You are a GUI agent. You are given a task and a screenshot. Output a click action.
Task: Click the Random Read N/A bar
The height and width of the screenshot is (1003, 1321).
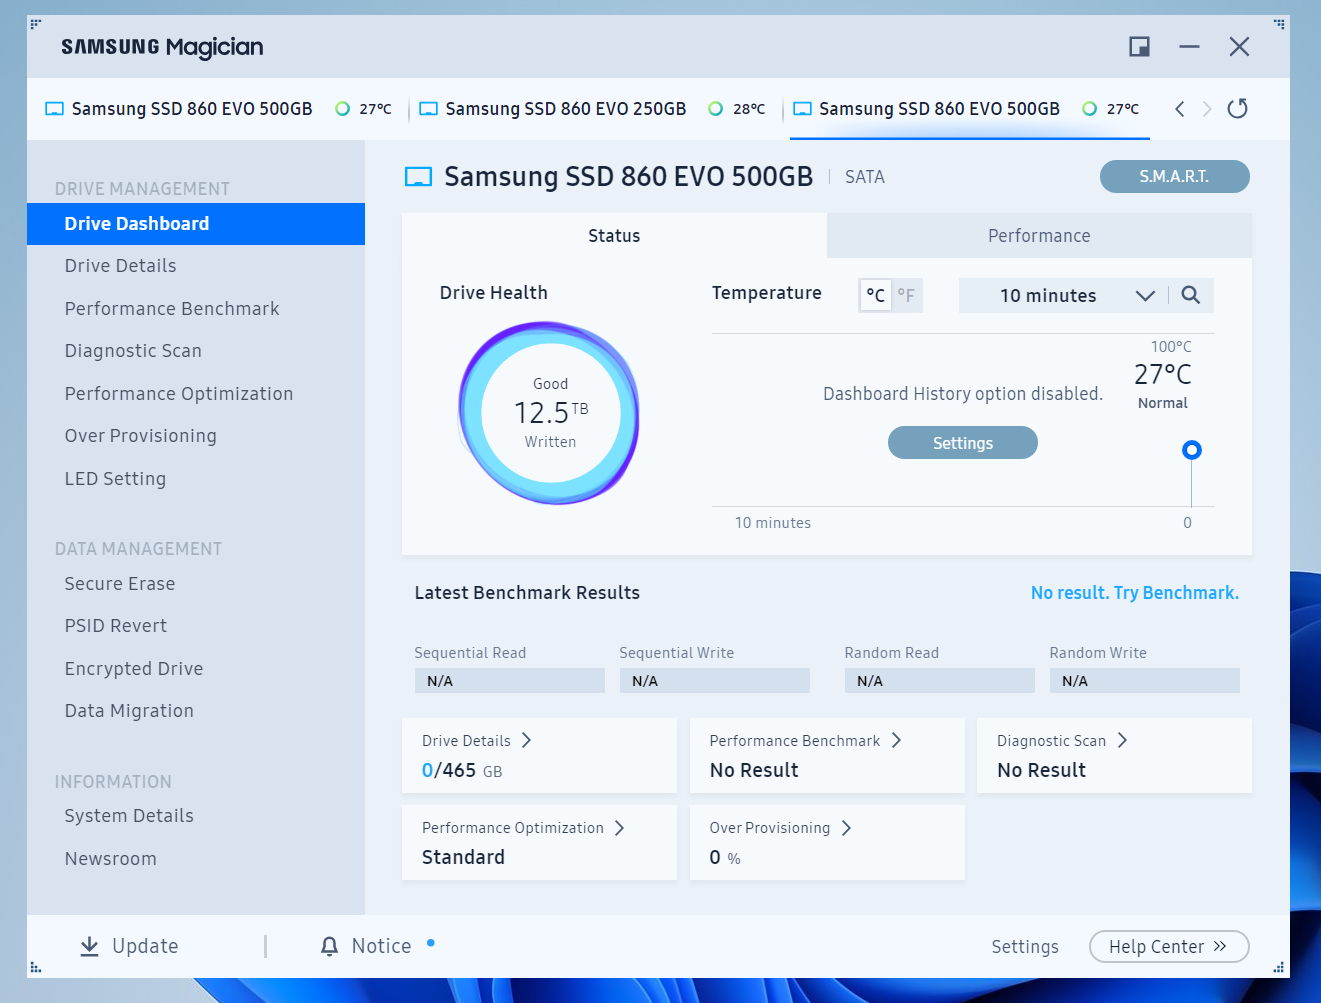(x=940, y=681)
